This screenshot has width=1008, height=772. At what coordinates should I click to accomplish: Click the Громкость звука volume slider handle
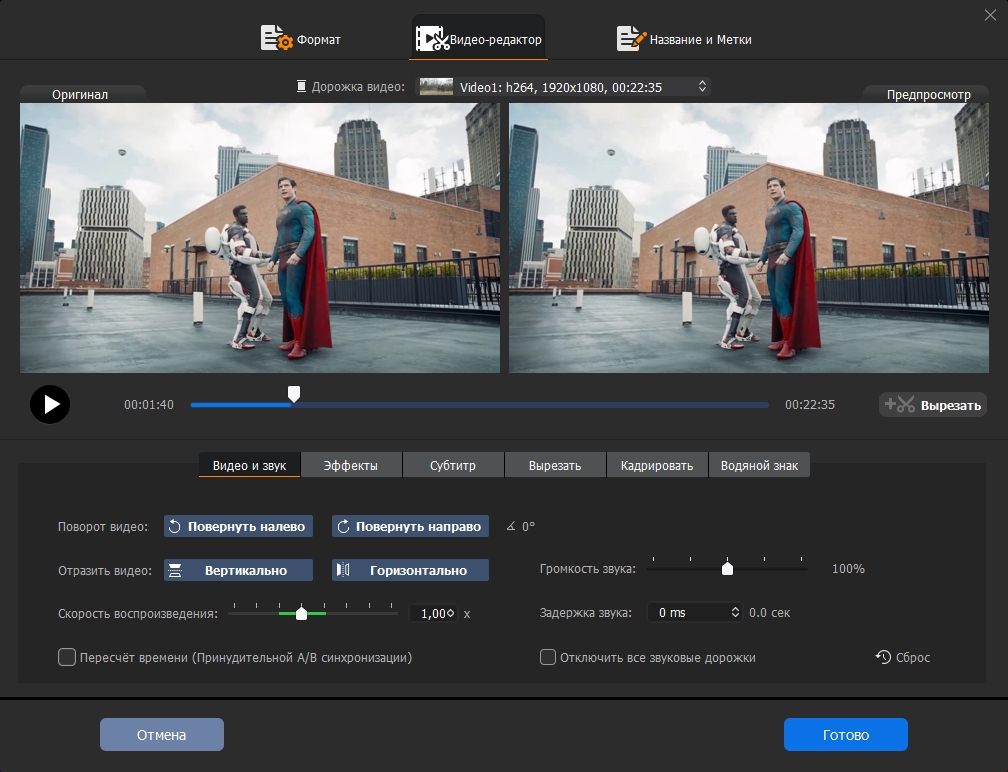pos(728,569)
